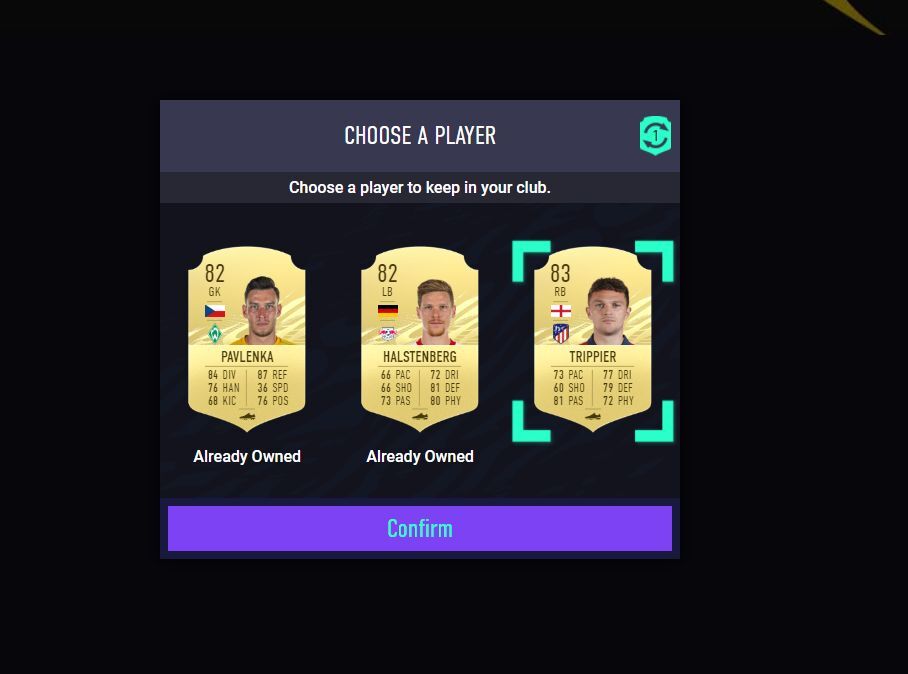Select the Pavlenka goalkeeper card
The height and width of the screenshot is (674, 908).
(247, 339)
